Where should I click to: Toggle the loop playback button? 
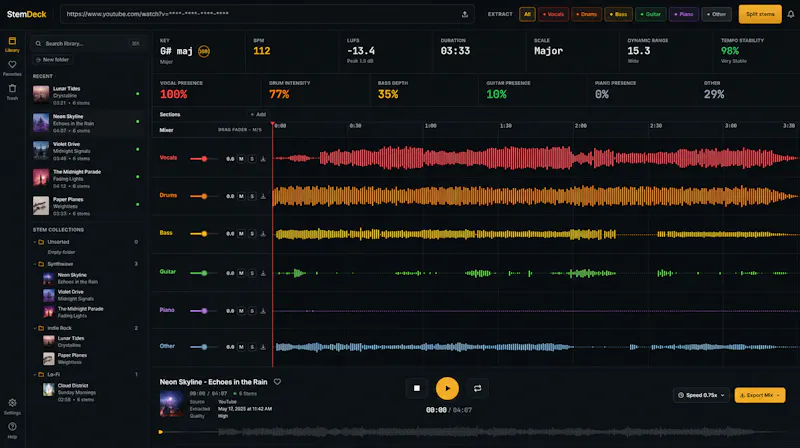click(x=478, y=388)
